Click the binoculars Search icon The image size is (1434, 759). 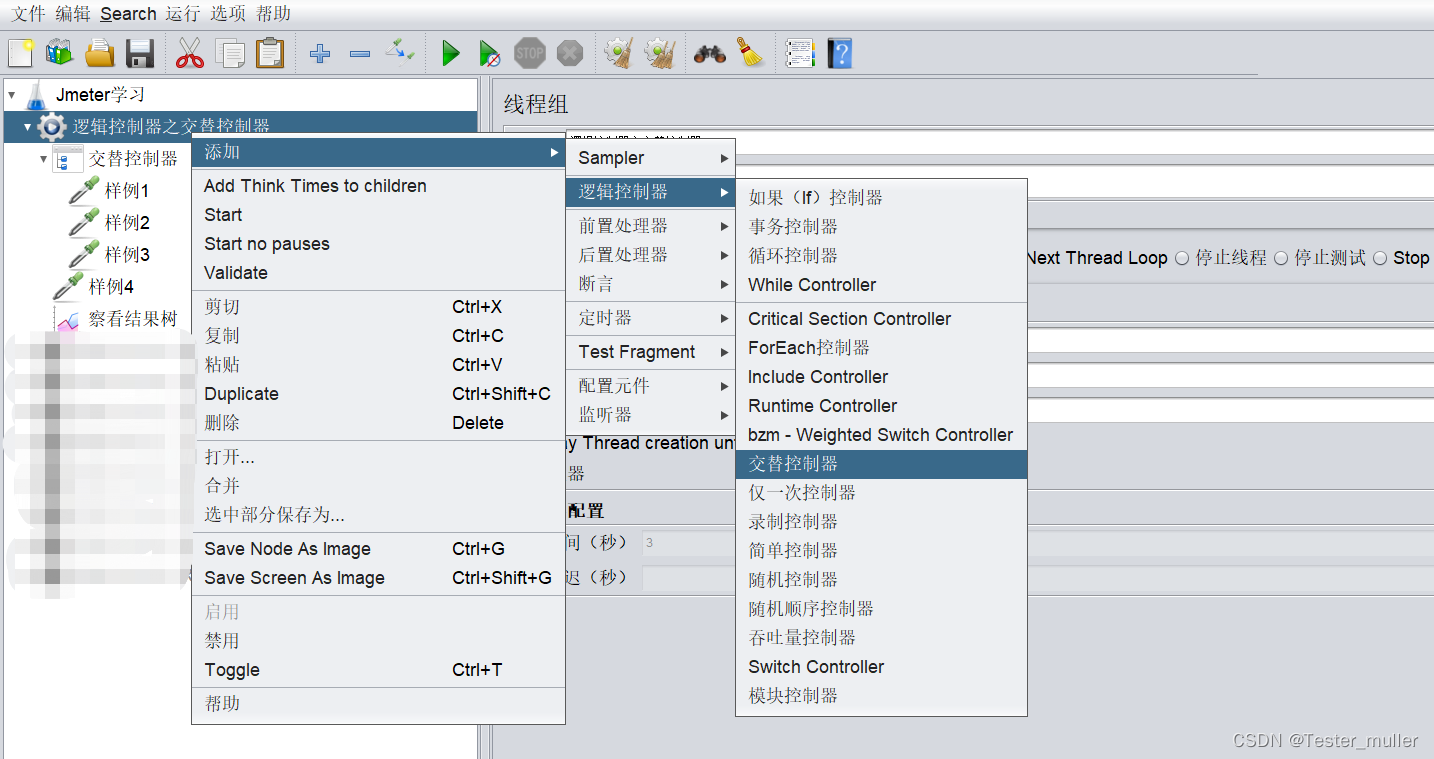710,53
